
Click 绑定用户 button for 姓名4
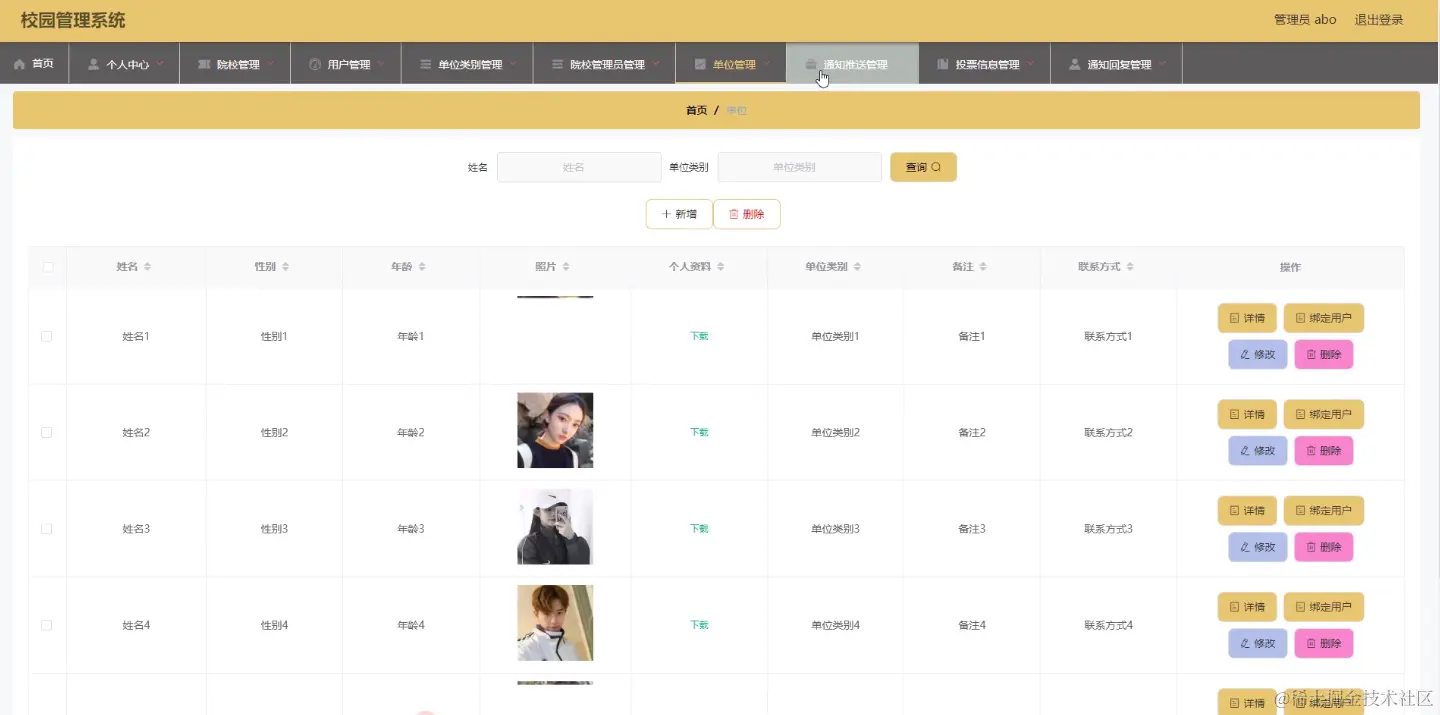pos(1324,607)
